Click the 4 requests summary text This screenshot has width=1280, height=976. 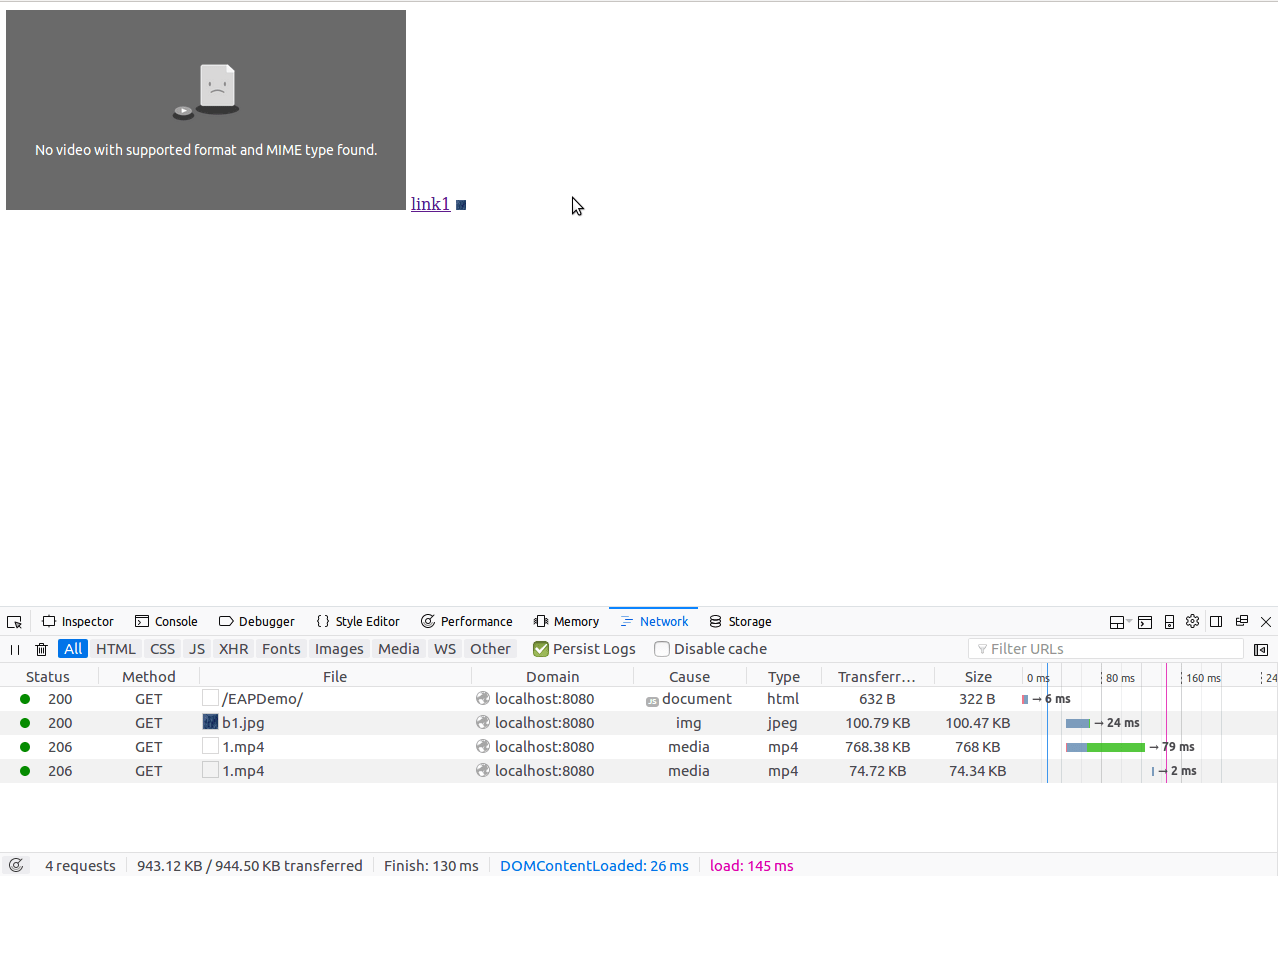click(x=80, y=866)
